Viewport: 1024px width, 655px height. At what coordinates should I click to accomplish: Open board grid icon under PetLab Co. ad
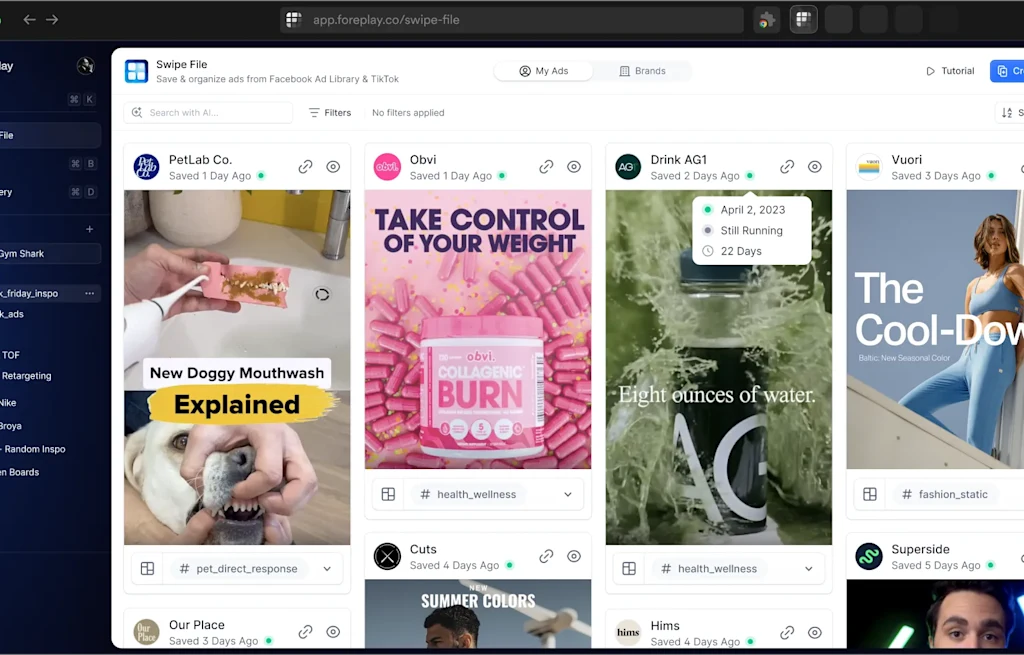point(148,569)
